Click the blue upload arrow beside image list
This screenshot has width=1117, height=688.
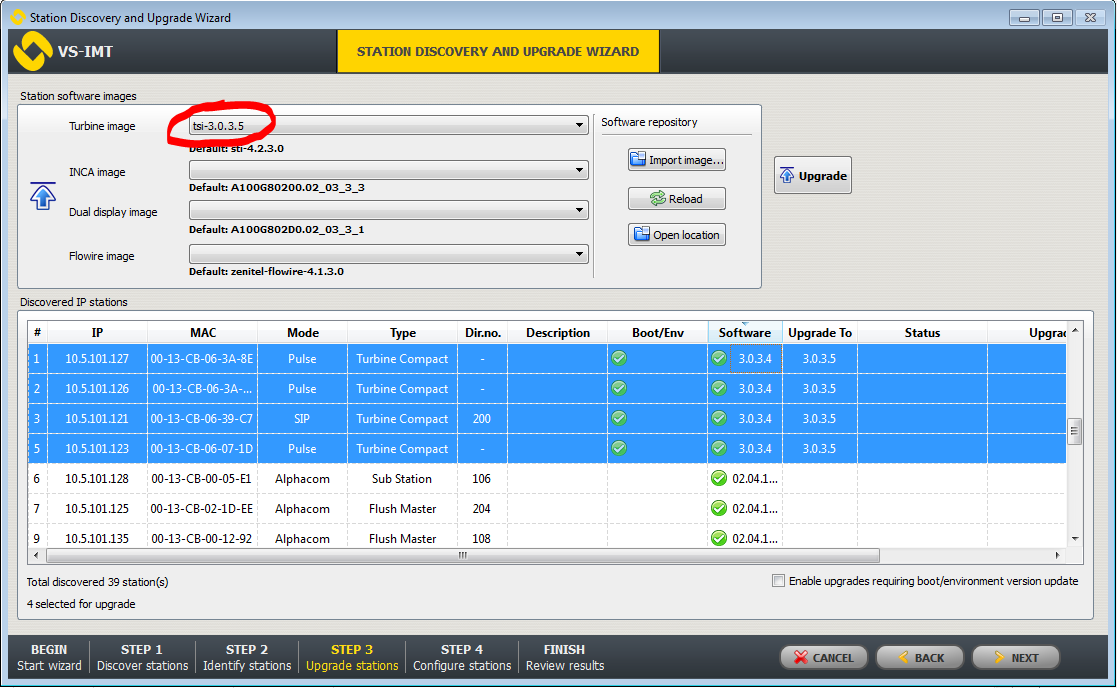(x=43, y=195)
